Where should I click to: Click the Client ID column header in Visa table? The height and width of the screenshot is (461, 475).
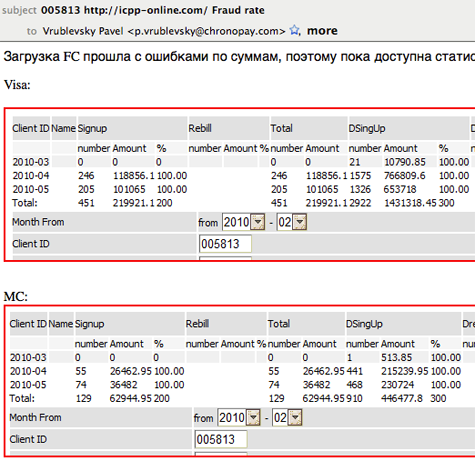coord(31,128)
